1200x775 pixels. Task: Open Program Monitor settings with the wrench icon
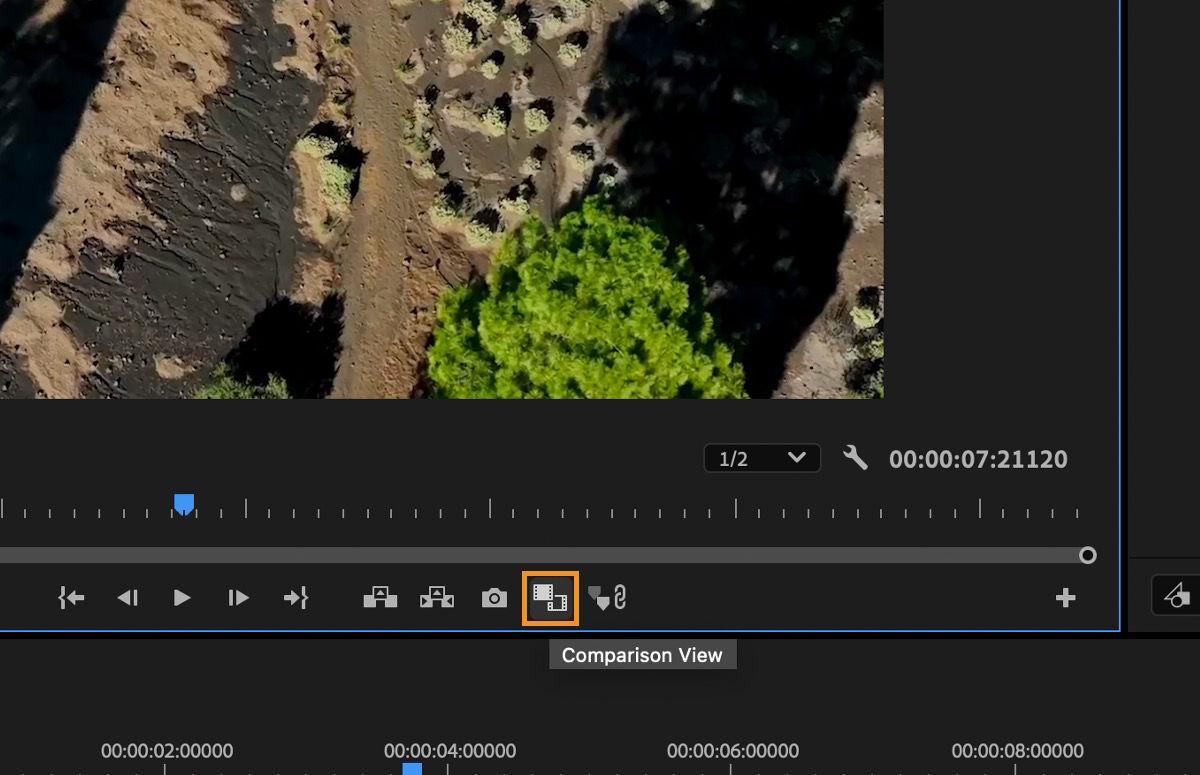tap(855, 458)
